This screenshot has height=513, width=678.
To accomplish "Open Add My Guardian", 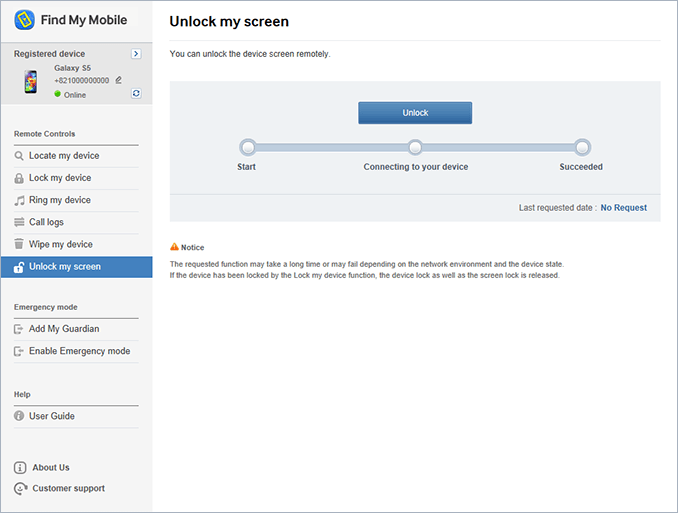I will point(64,329).
